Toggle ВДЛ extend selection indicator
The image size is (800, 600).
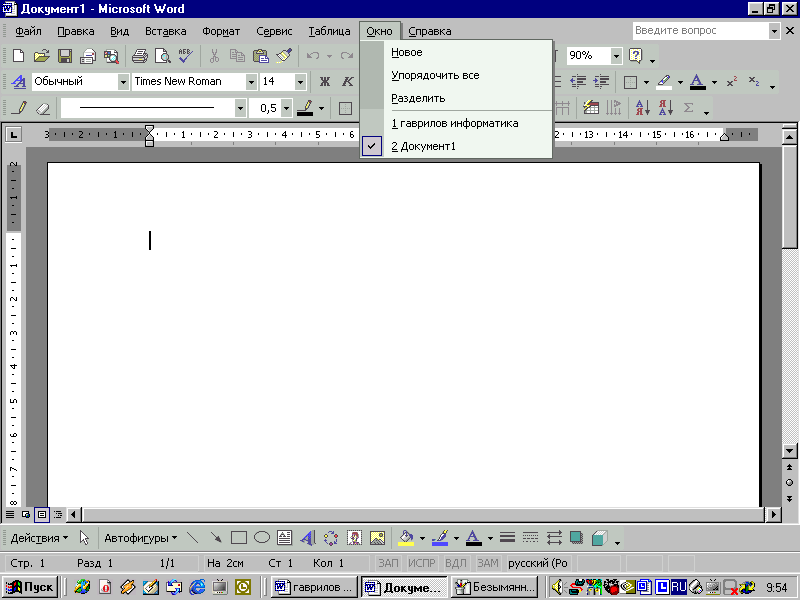tap(456, 563)
